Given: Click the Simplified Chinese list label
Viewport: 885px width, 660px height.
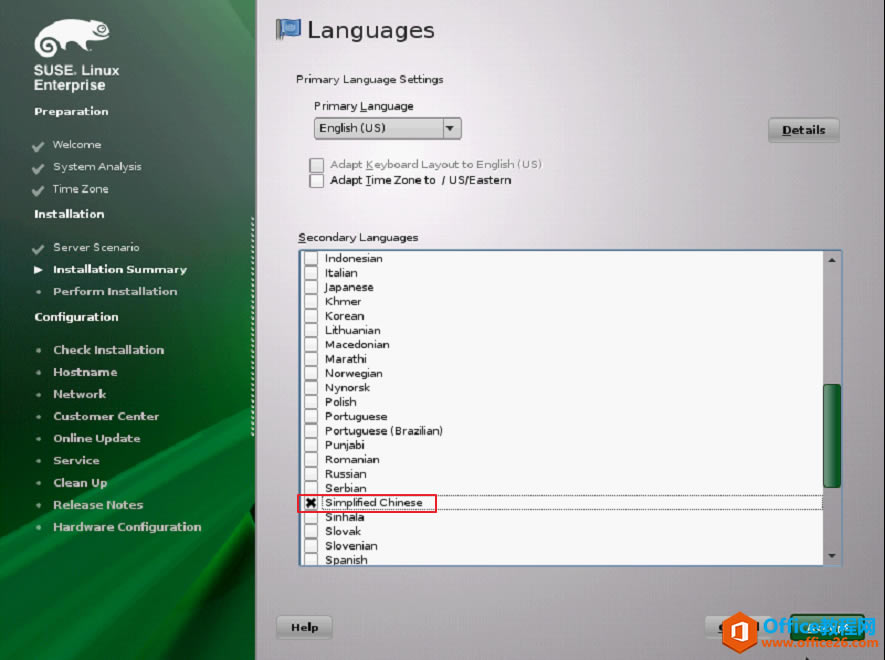Looking at the screenshot, I should (374, 502).
